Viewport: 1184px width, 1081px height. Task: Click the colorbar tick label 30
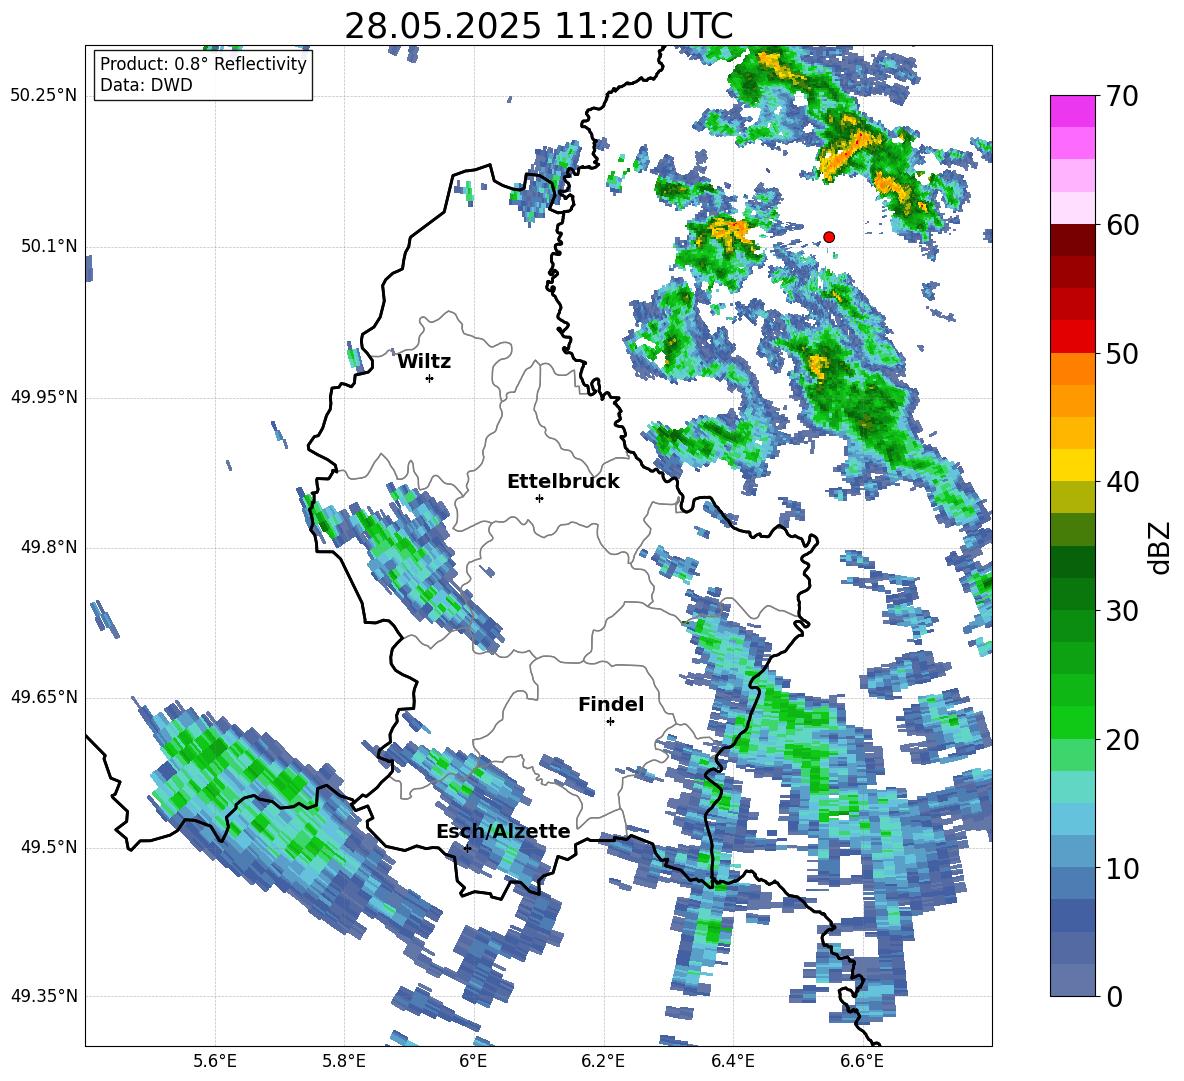click(x=1122, y=611)
